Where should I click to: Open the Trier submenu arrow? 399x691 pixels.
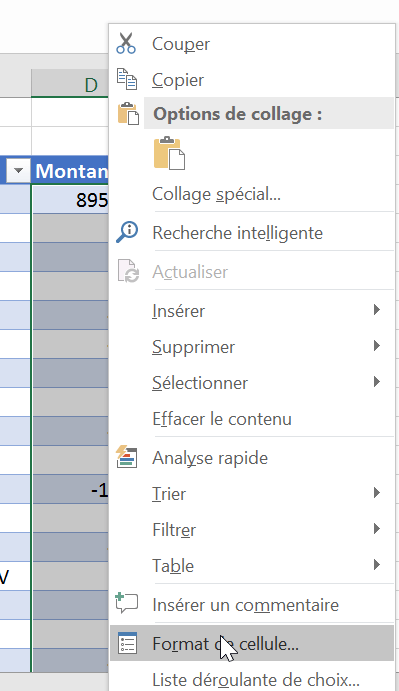(377, 493)
